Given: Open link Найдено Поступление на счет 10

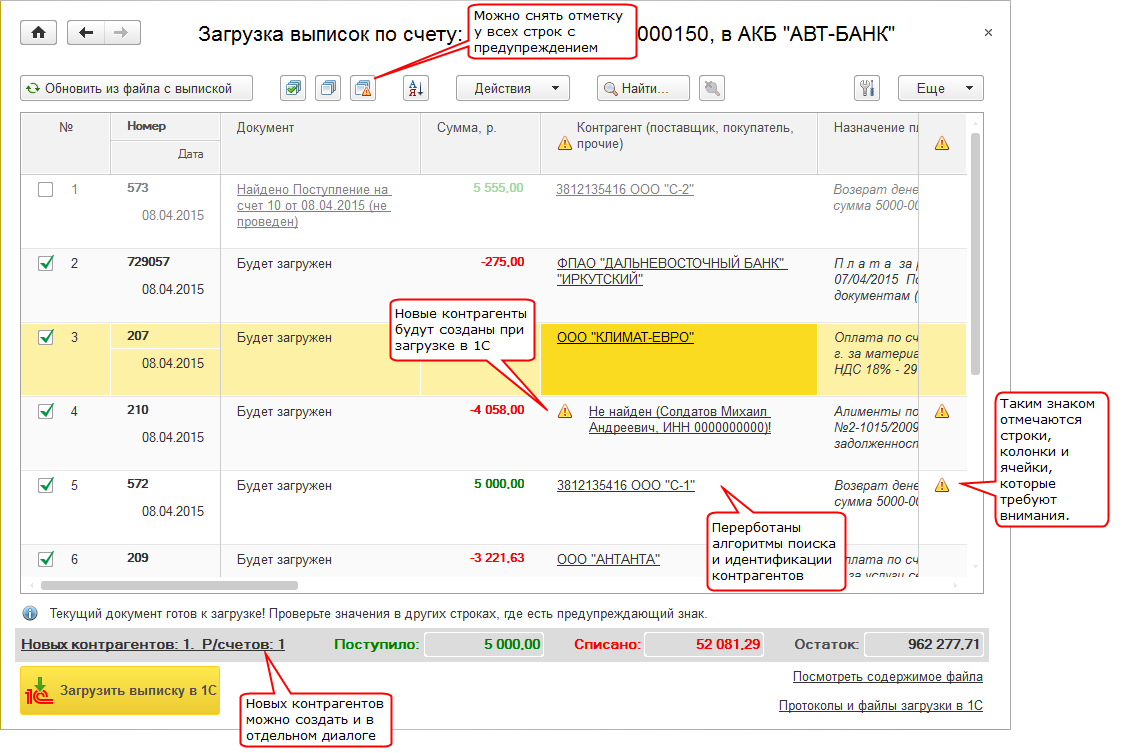Looking at the screenshot, I should 313,205.
